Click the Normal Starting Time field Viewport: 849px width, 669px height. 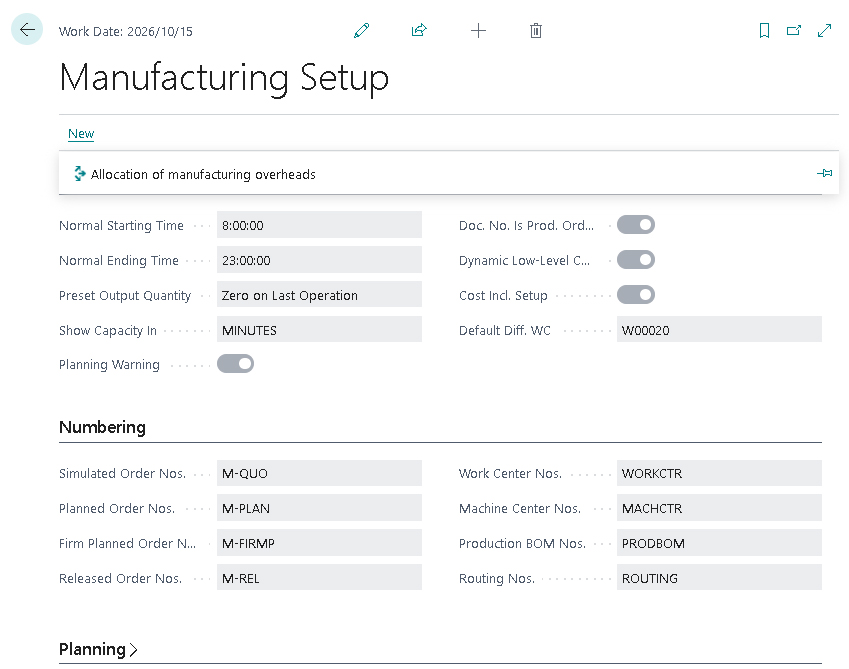click(x=319, y=225)
